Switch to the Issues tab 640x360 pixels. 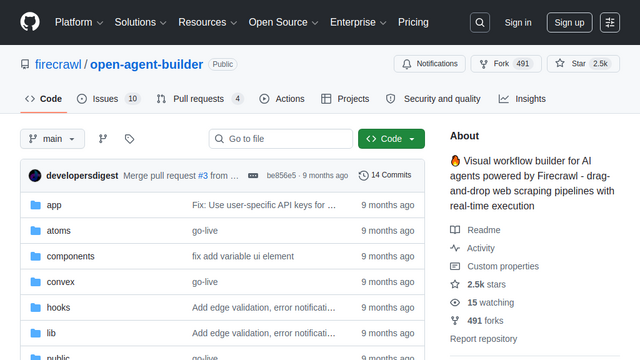(x=109, y=99)
